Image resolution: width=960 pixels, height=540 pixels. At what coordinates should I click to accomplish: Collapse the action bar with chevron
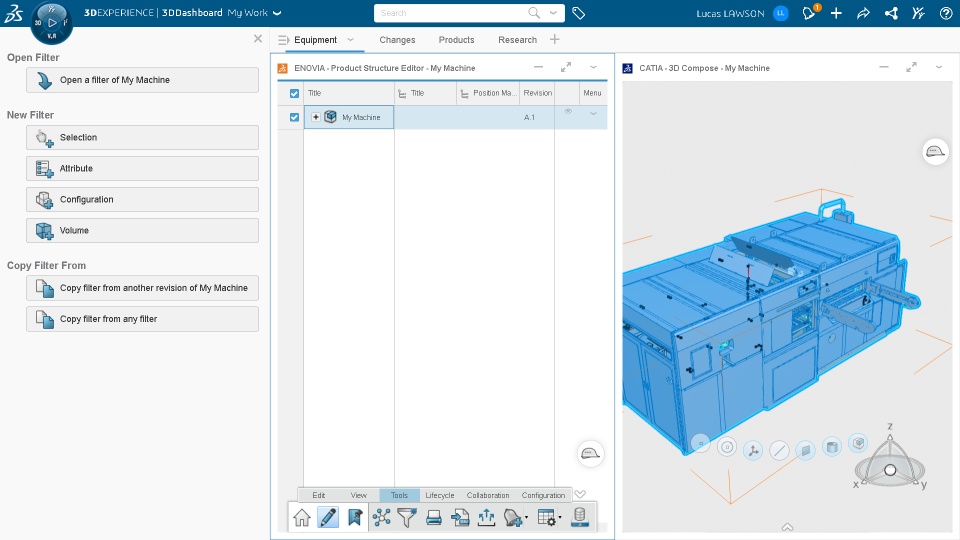tap(580, 495)
